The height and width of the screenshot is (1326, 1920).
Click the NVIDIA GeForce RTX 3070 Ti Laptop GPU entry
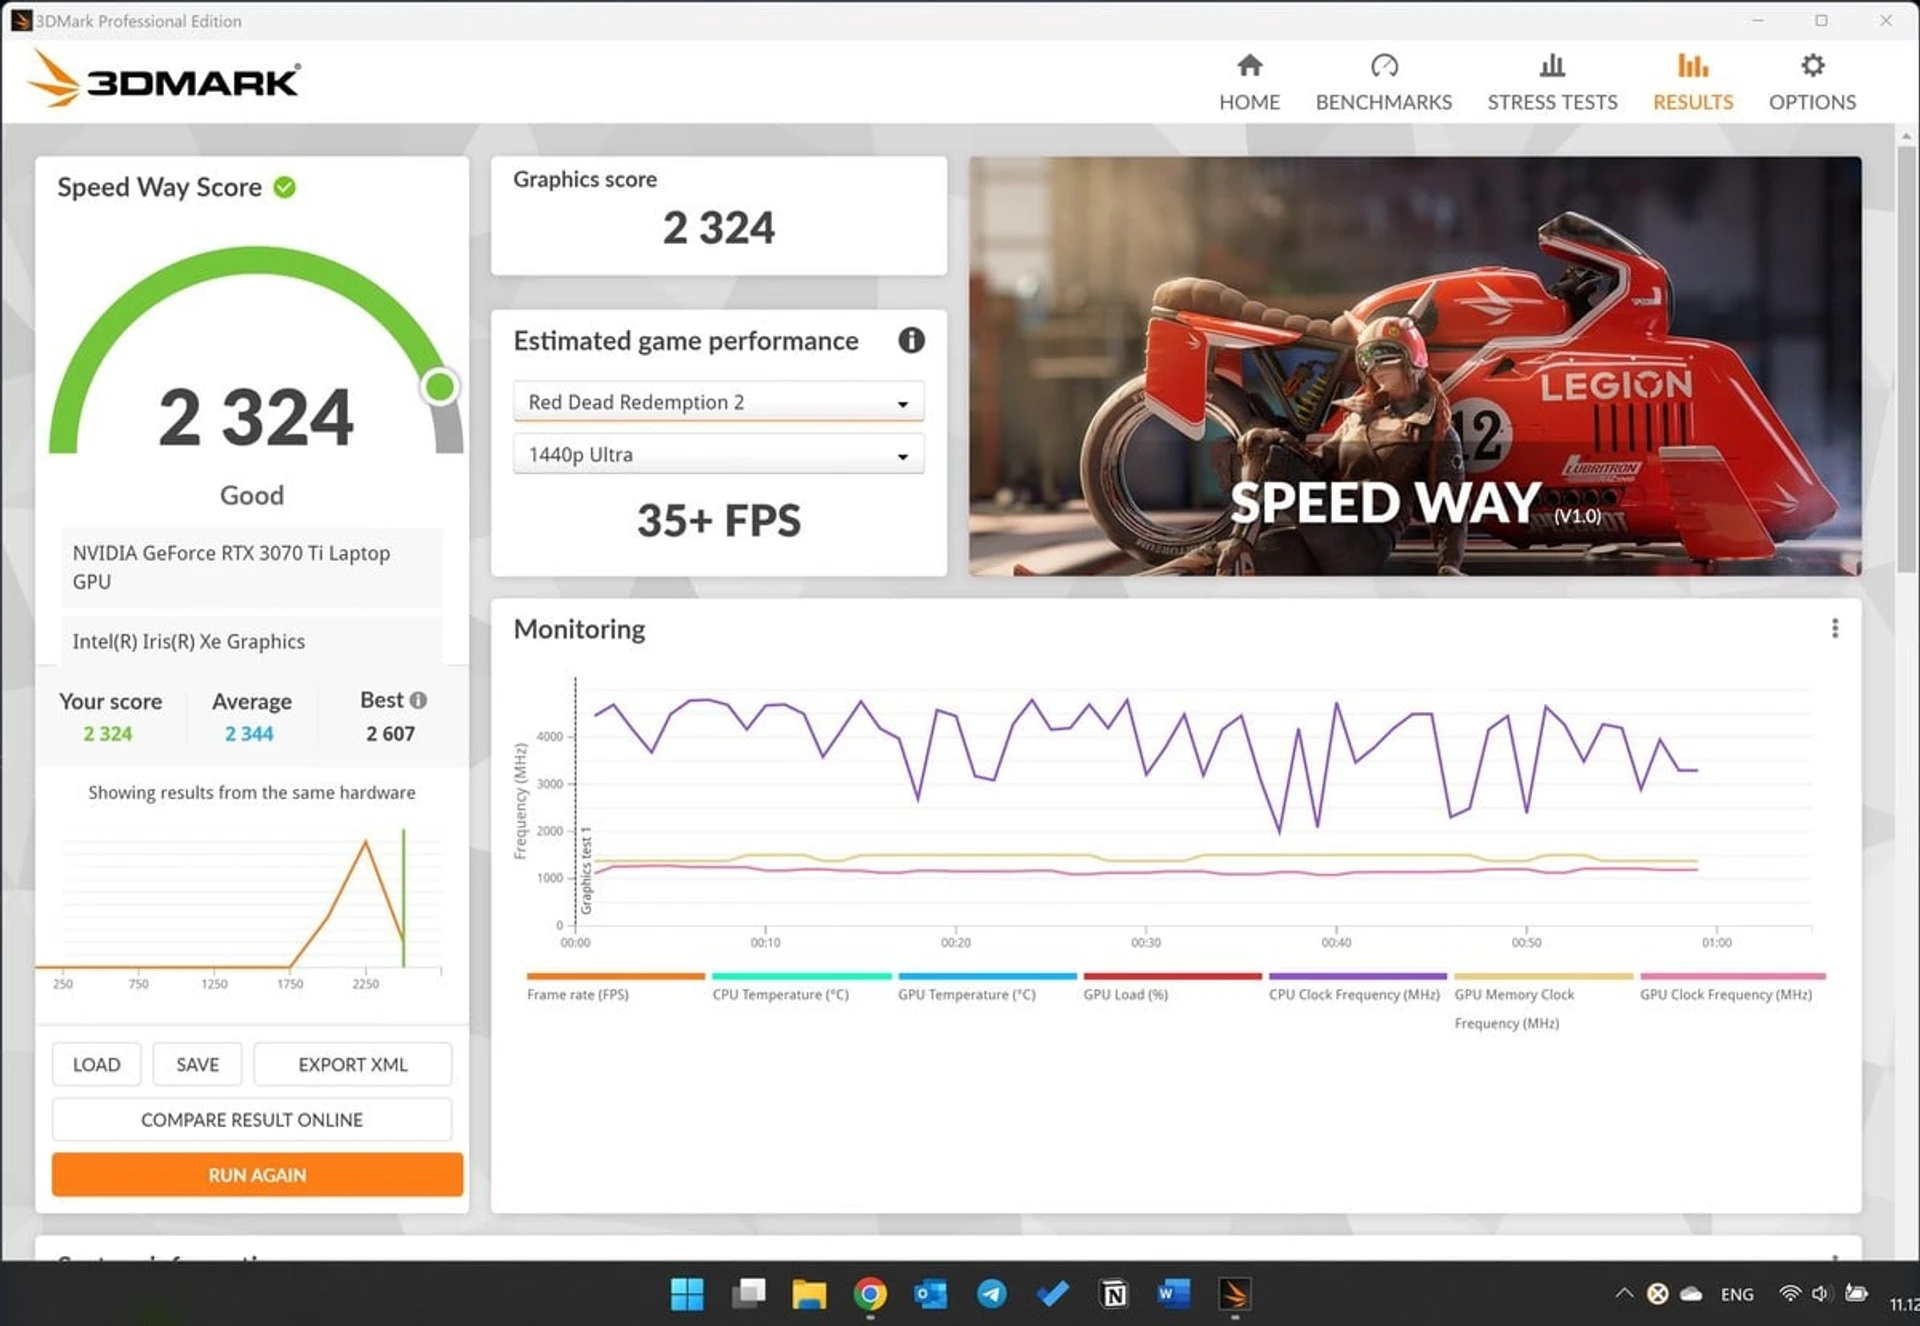pyautogui.click(x=251, y=567)
